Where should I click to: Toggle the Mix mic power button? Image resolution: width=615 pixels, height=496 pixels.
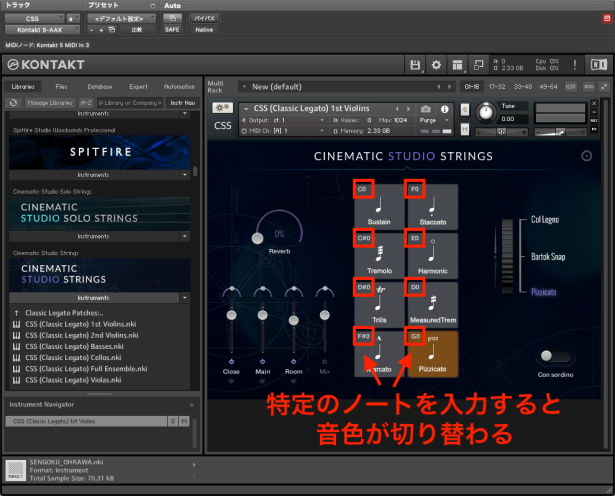324,362
